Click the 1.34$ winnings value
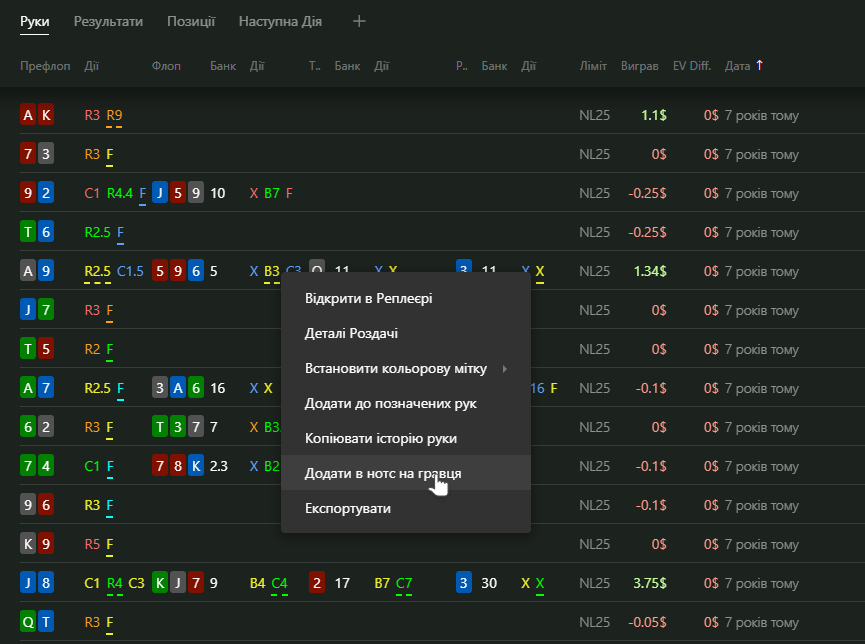Image resolution: width=865 pixels, height=644 pixels. (650, 271)
